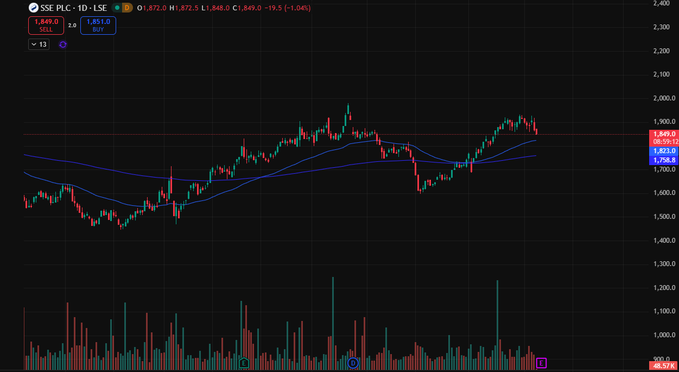The width and height of the screenshot is (679, 372).
Task: Click the SSE PLC symbol logo icon
Action: tap(33, 8)
